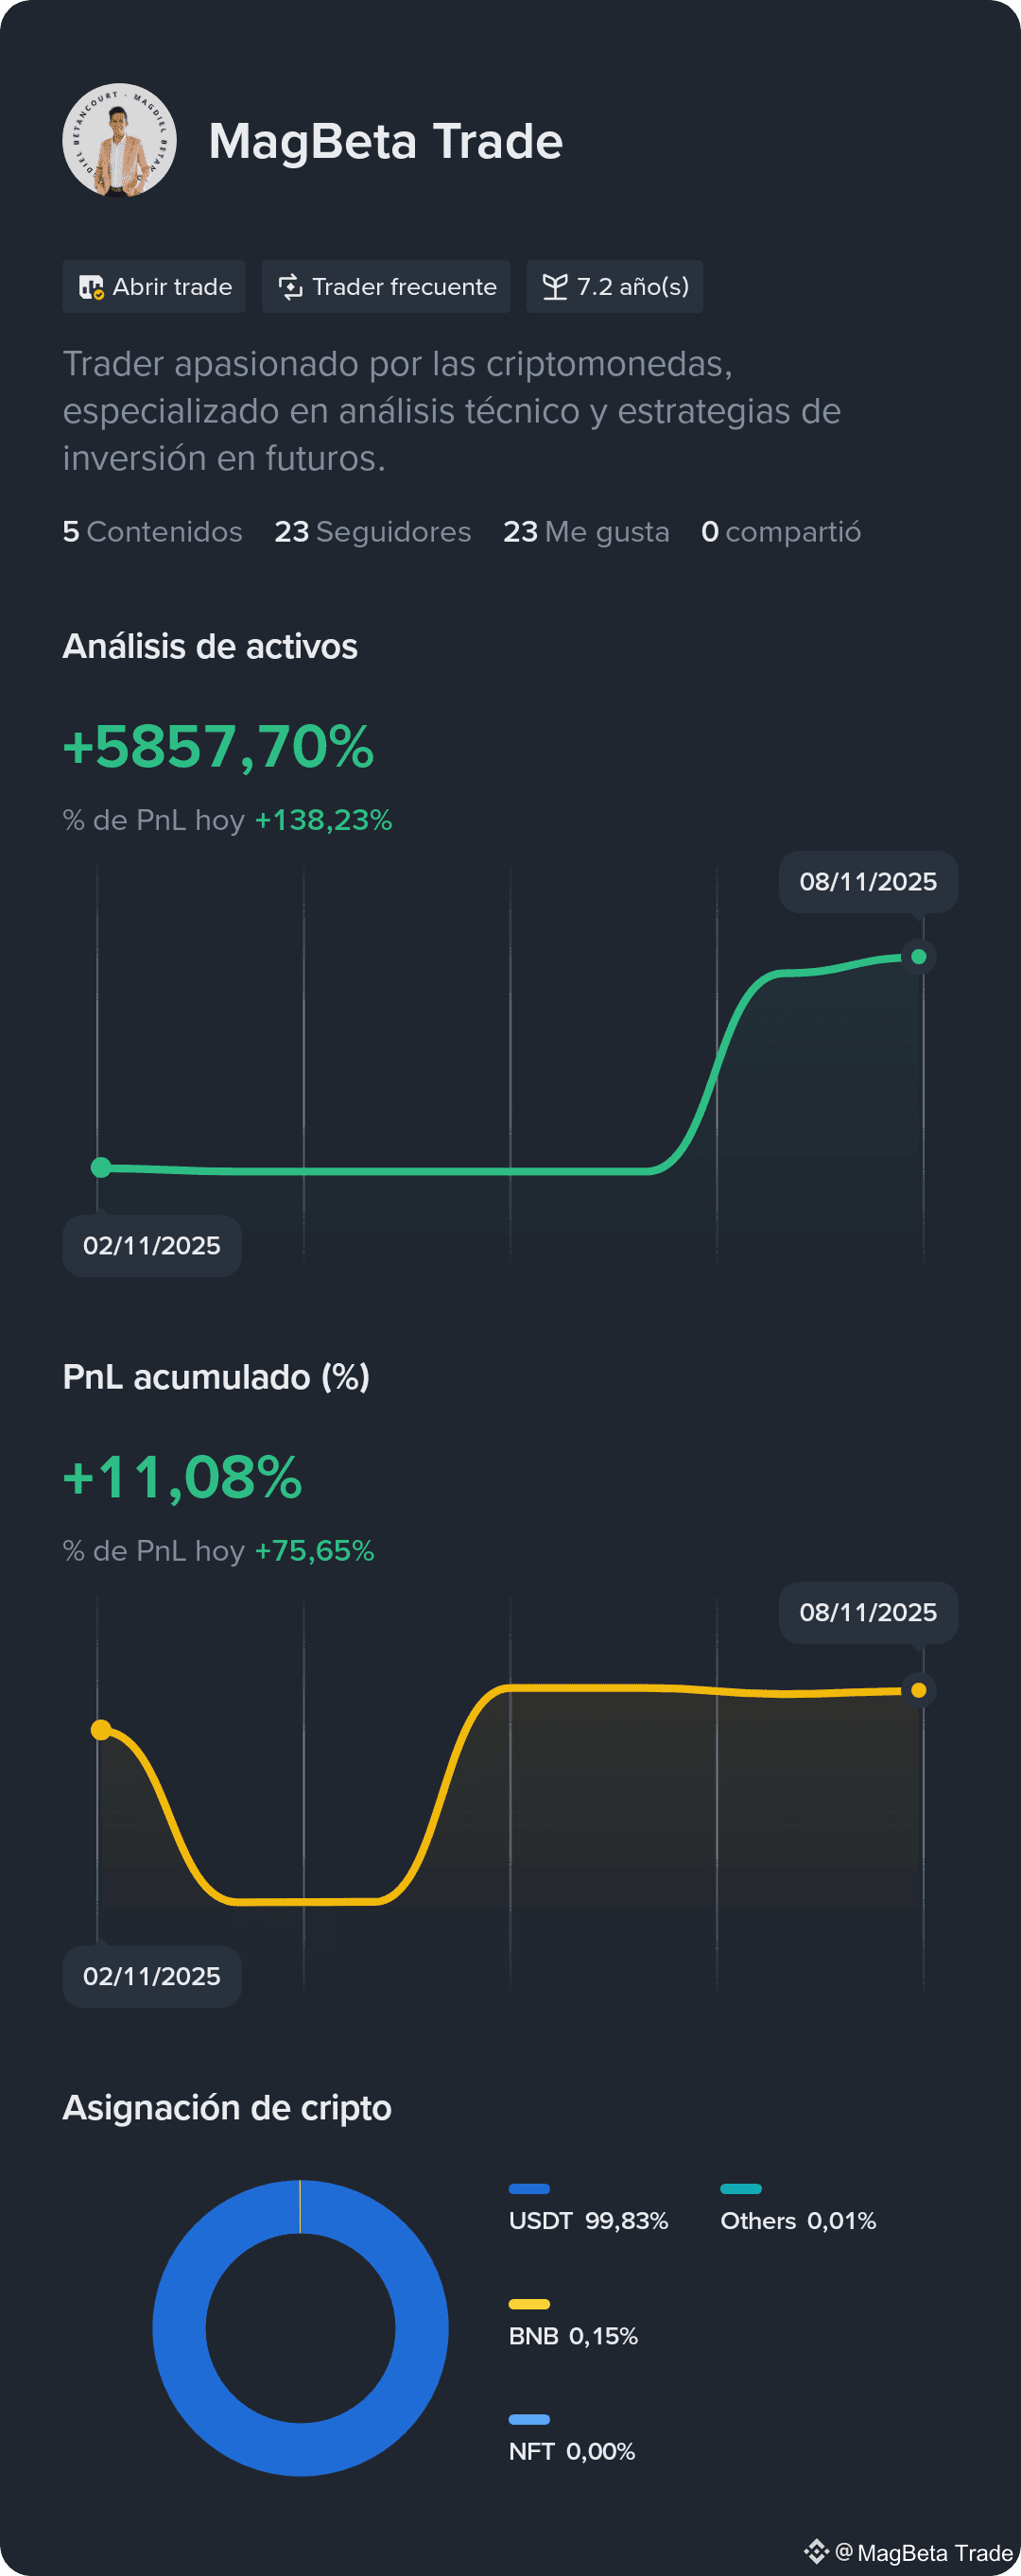Open the Abrir trade badge
The image size is (1021, 2576).
154,287
